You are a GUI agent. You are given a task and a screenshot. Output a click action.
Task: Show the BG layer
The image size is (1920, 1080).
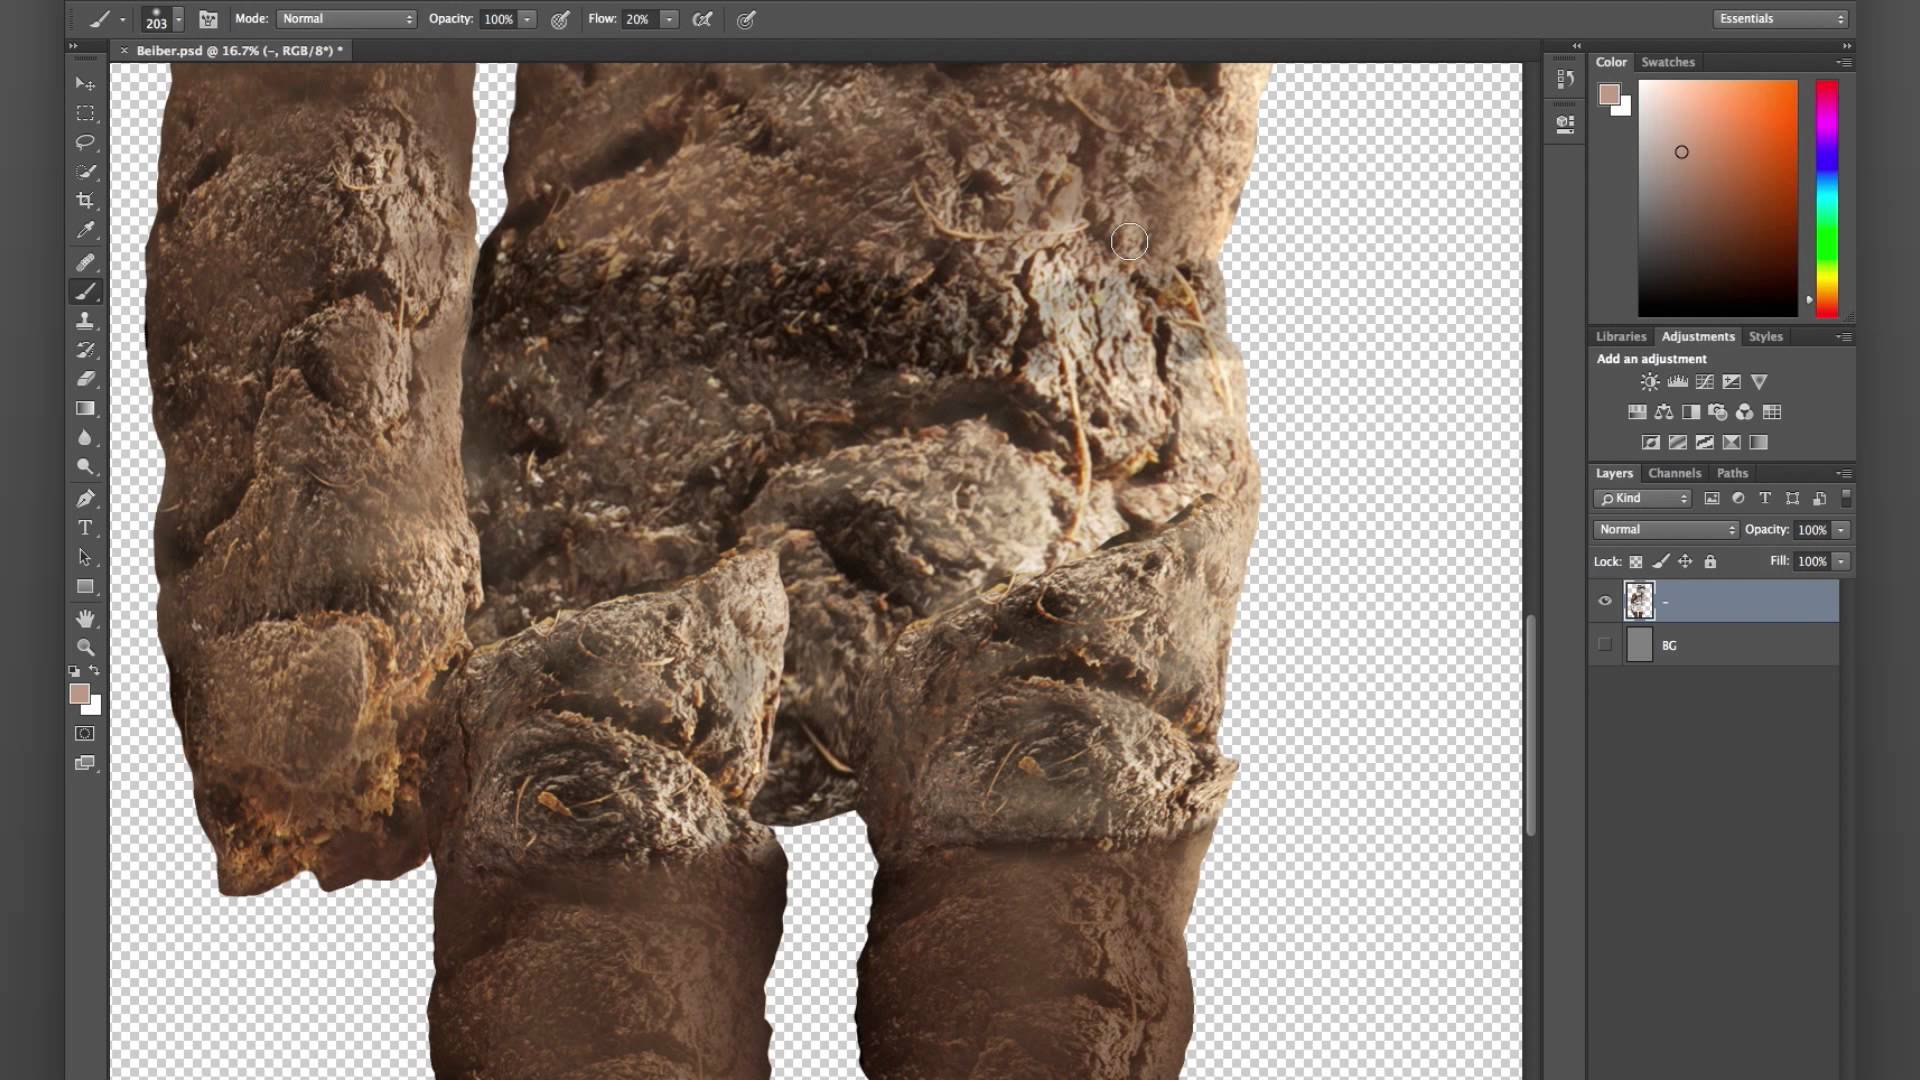tap(1605, 645)
